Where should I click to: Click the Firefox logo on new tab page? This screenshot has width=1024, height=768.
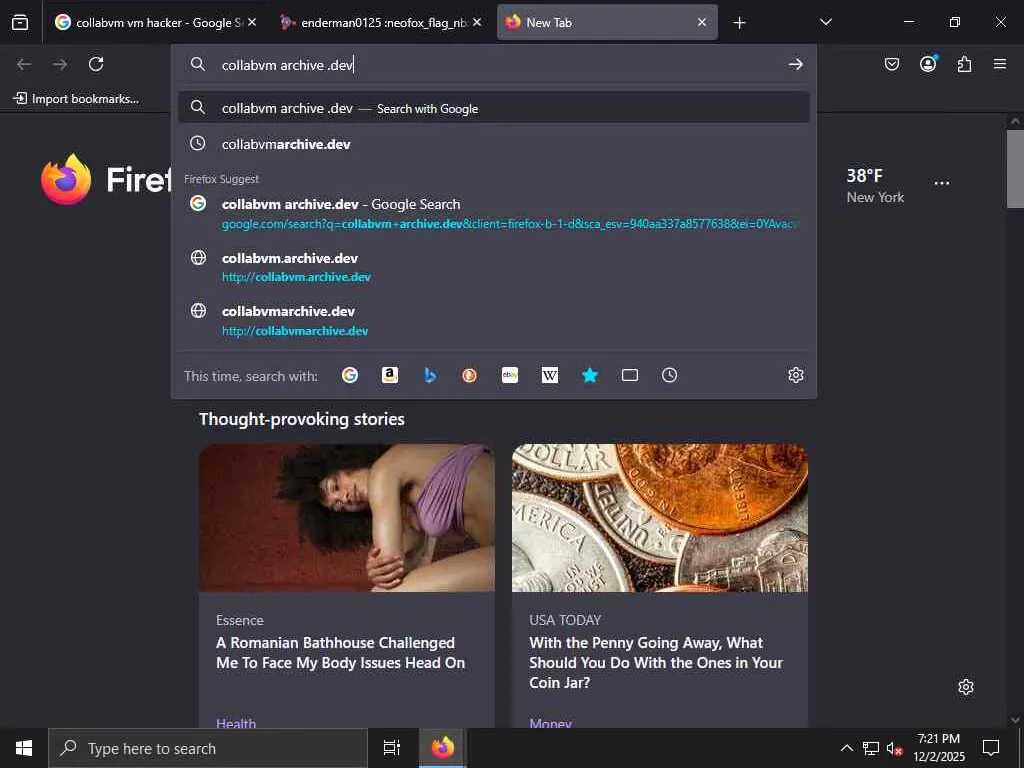66,179
